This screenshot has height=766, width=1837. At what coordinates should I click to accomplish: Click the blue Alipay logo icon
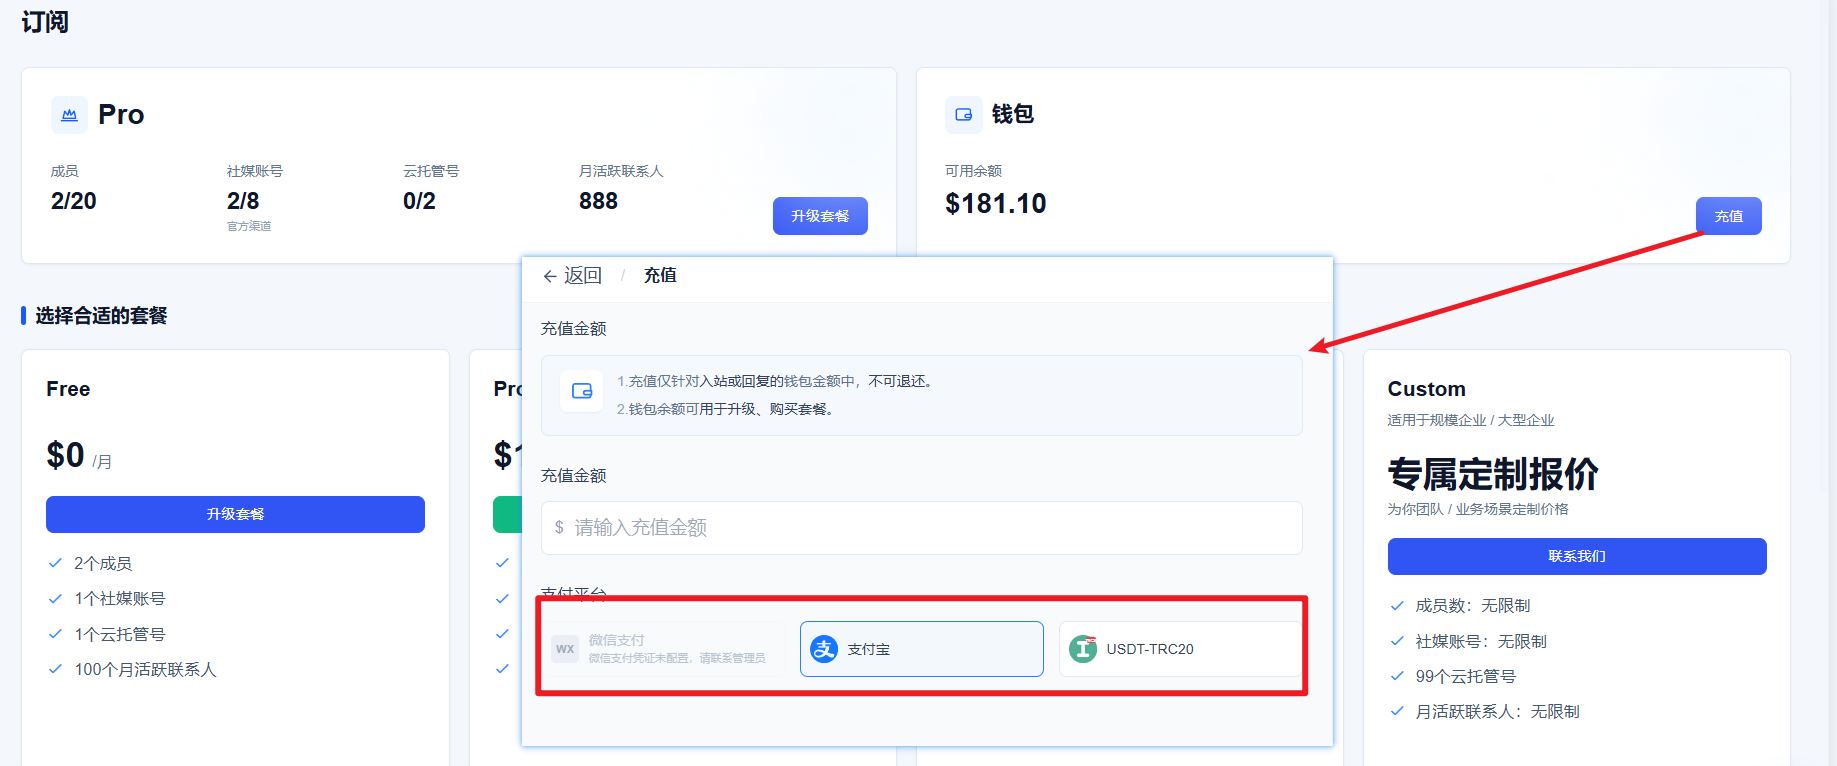(x=824, y=649)
